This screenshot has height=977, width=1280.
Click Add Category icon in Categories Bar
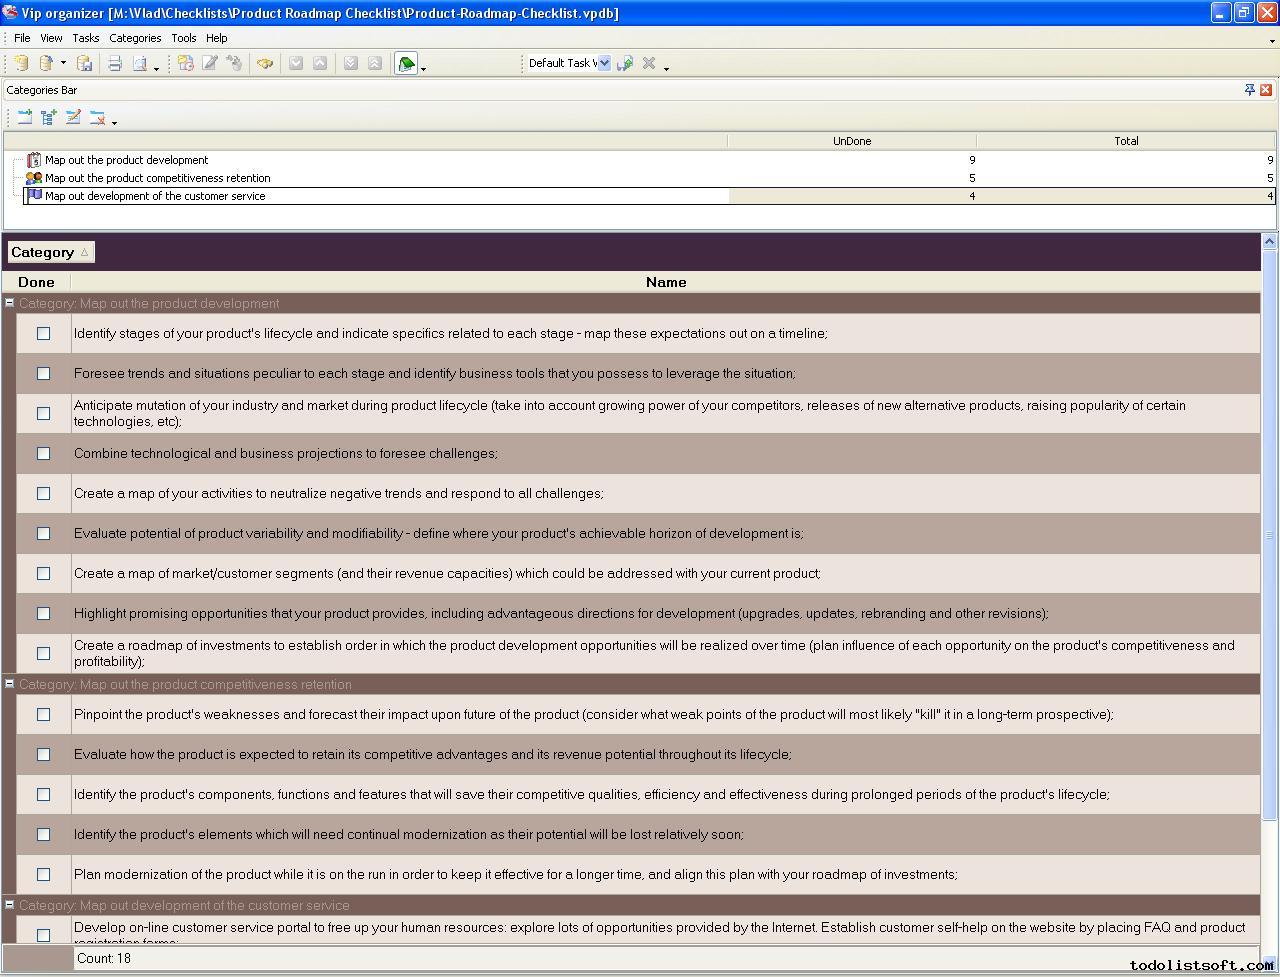click(x=25, y=118)
